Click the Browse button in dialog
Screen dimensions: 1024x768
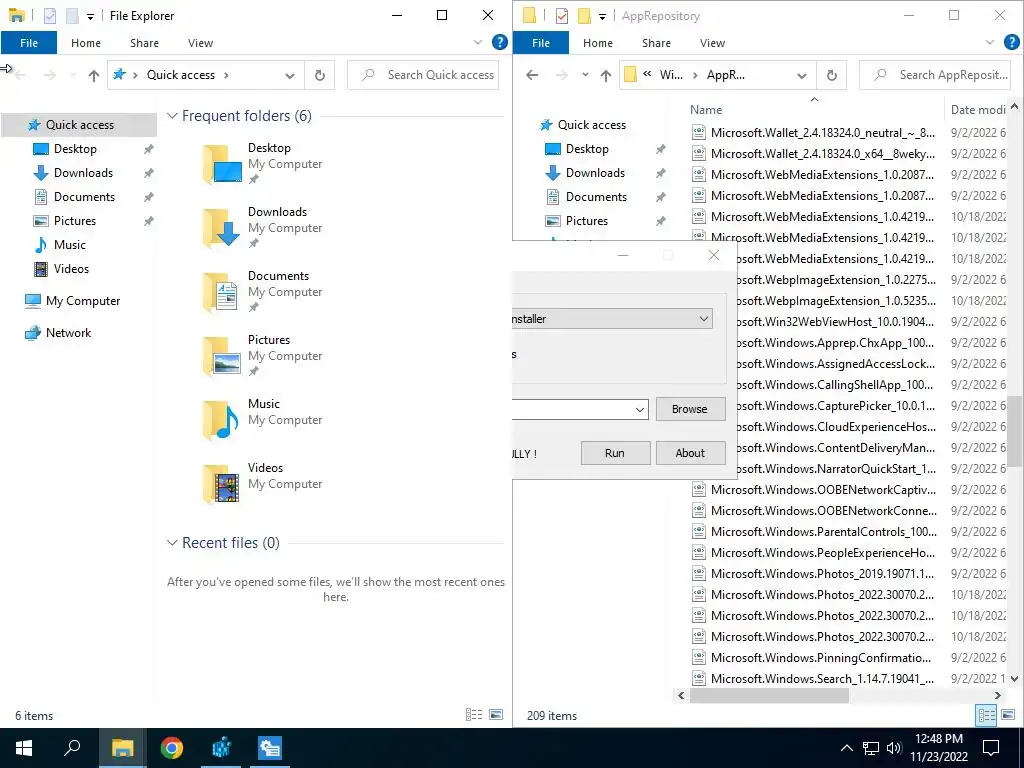pos(690,409)
